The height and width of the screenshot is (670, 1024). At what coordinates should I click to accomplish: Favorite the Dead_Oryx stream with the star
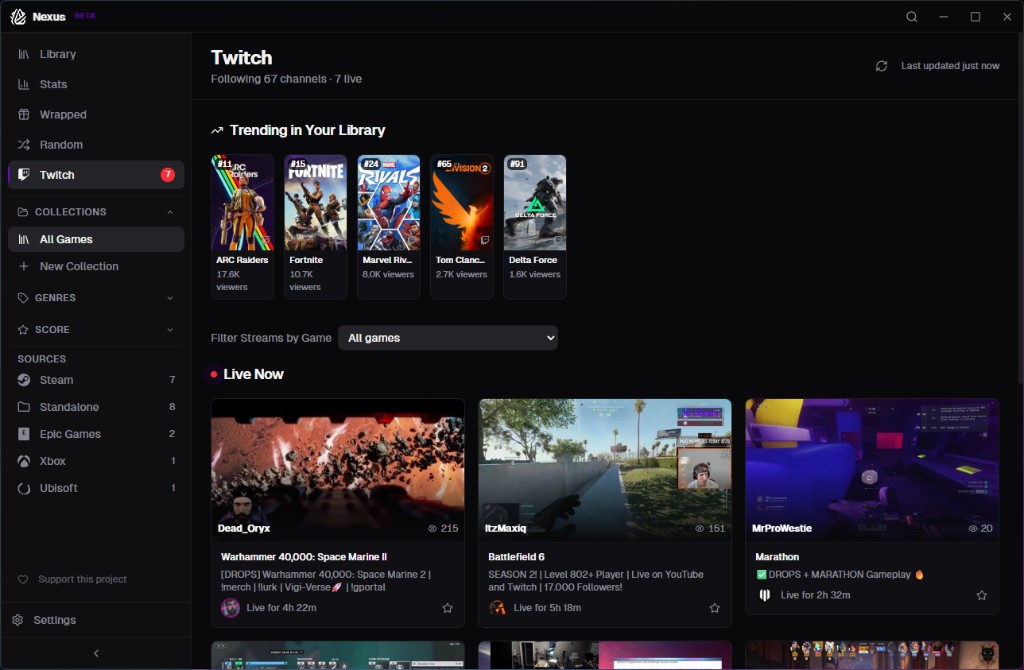coord(447,607)
